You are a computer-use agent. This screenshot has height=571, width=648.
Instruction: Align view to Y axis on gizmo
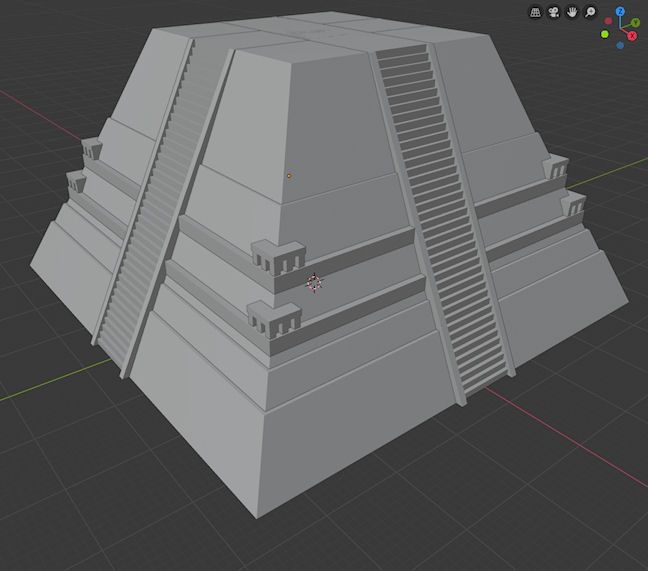pos(635,22)
